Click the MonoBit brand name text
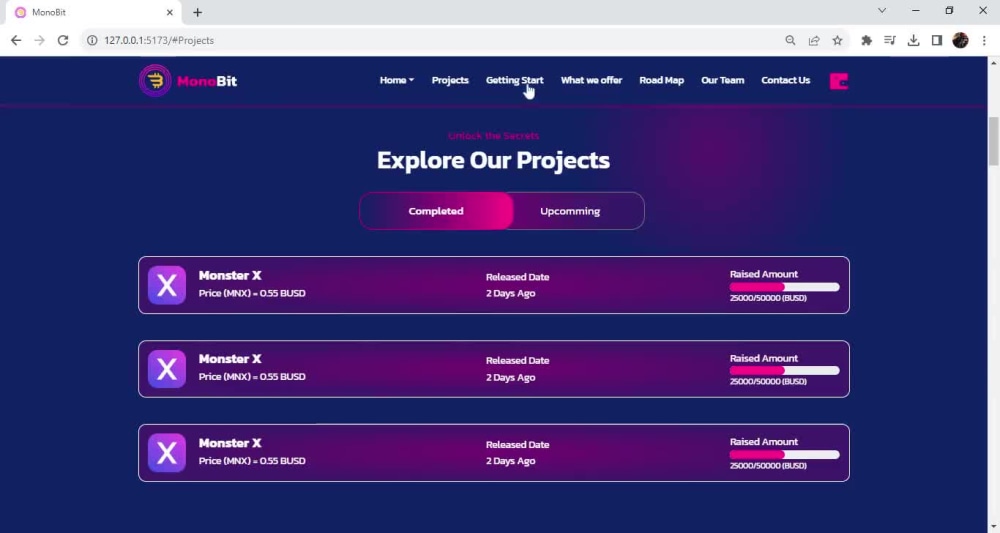The width and height of the screenshot is (1000, 533). pyautogui.click(x=207, y=81)
